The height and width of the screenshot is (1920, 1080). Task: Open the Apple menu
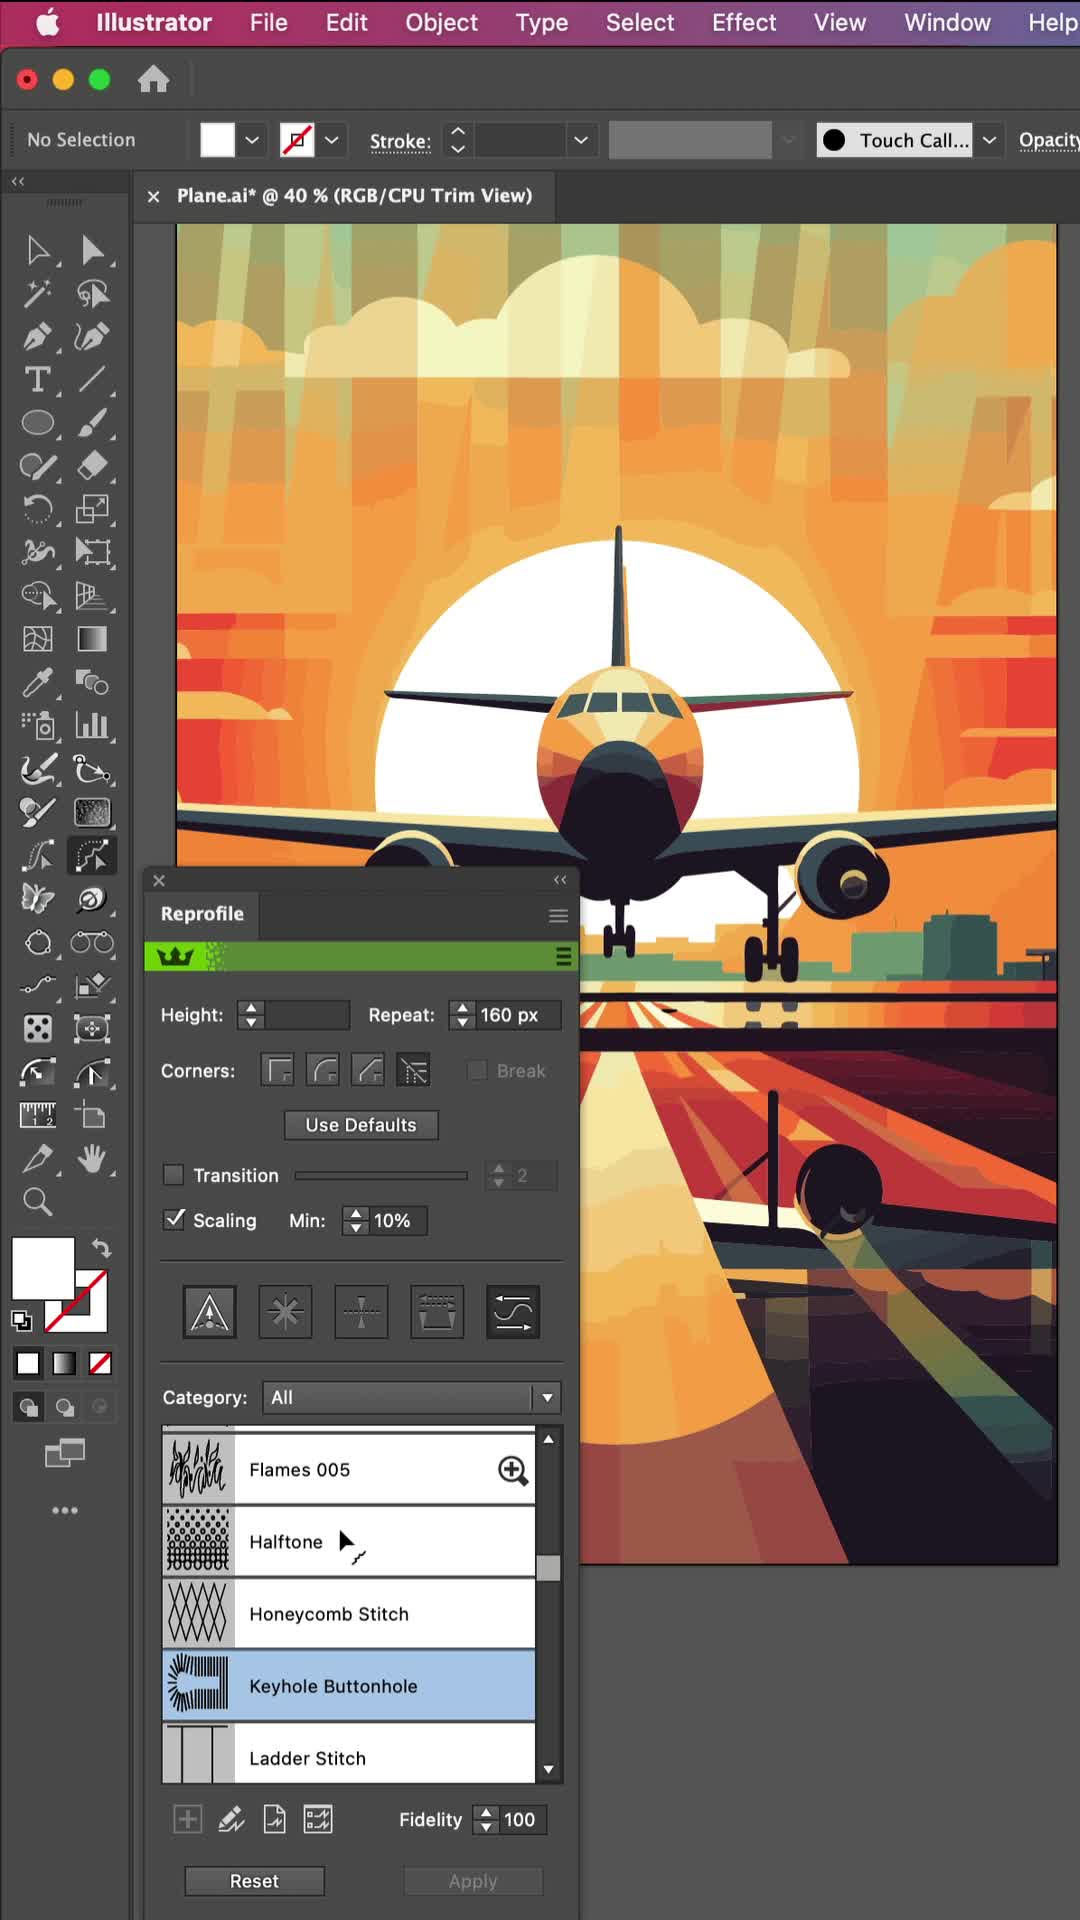[x=47, y=22]
